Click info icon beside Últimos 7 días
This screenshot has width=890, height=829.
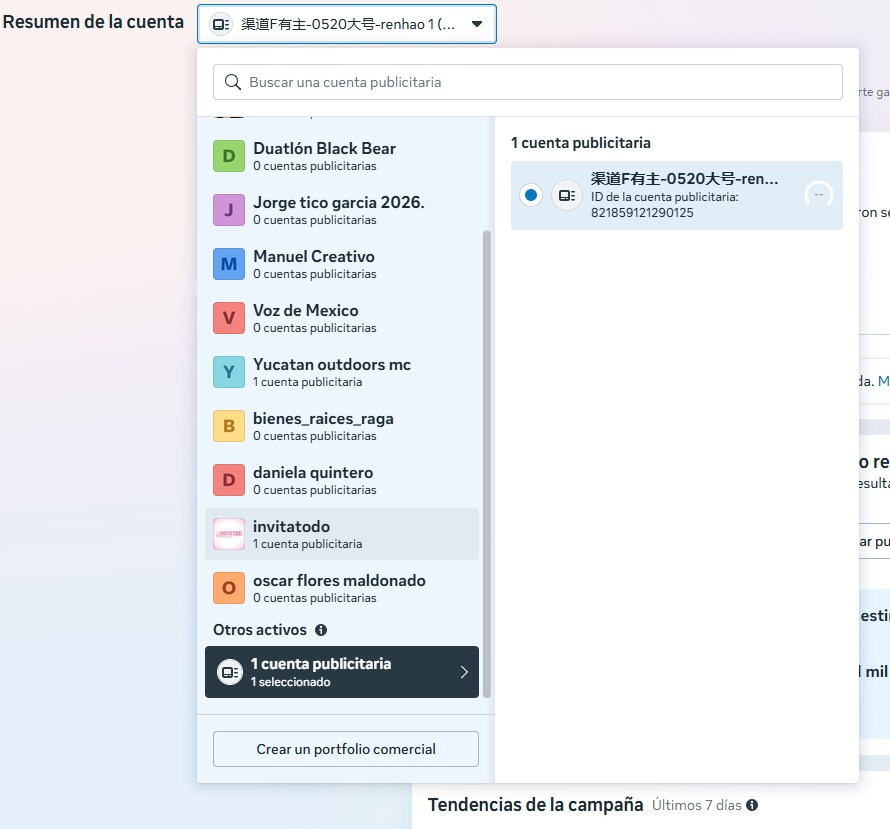click(752, 805)
